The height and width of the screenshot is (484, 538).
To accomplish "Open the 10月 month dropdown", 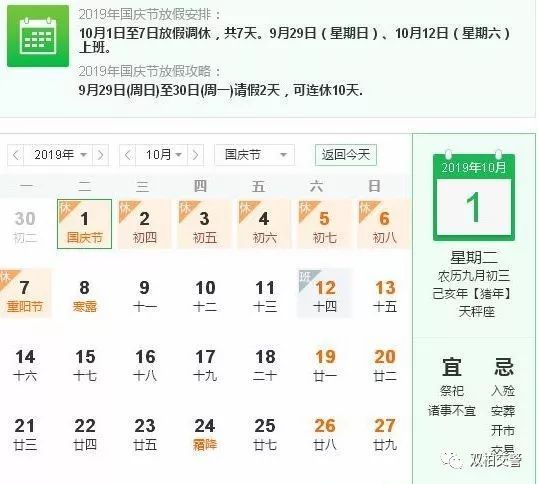I will (162, 155).
